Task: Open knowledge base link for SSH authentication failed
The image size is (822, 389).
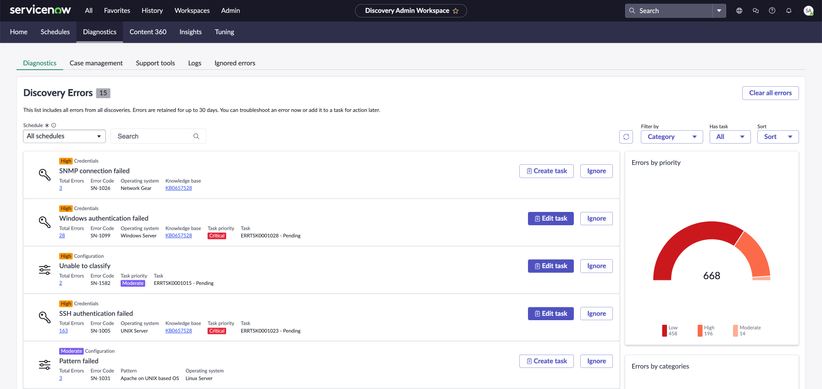Action: point(179,331)
